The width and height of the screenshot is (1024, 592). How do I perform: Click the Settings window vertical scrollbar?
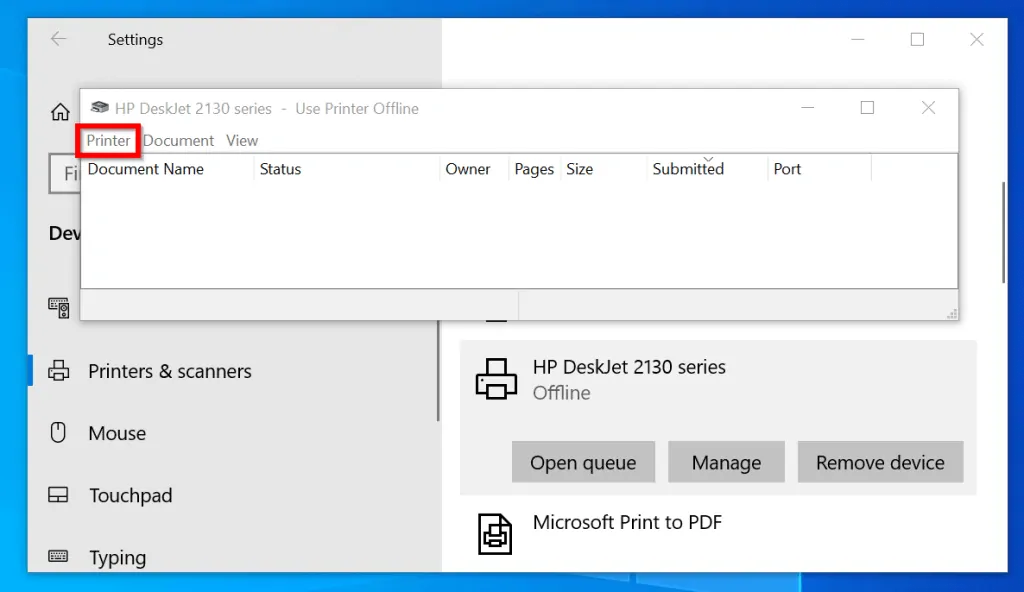(x=1002, y=232)
